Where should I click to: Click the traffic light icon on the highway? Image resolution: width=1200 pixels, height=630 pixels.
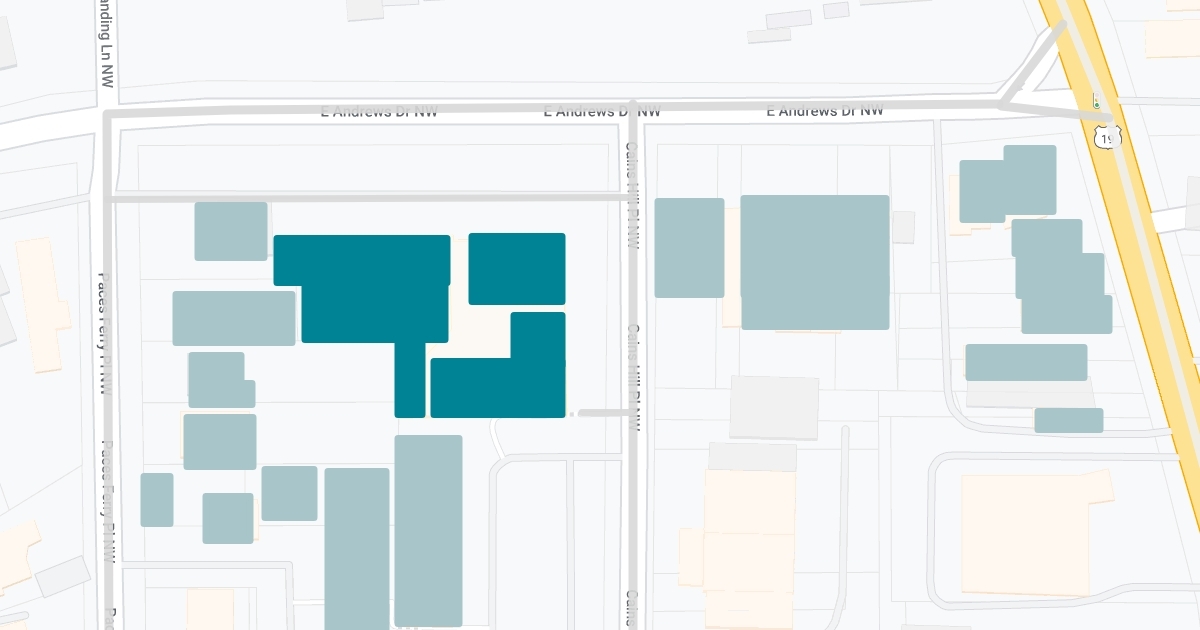pos(1096,103)
